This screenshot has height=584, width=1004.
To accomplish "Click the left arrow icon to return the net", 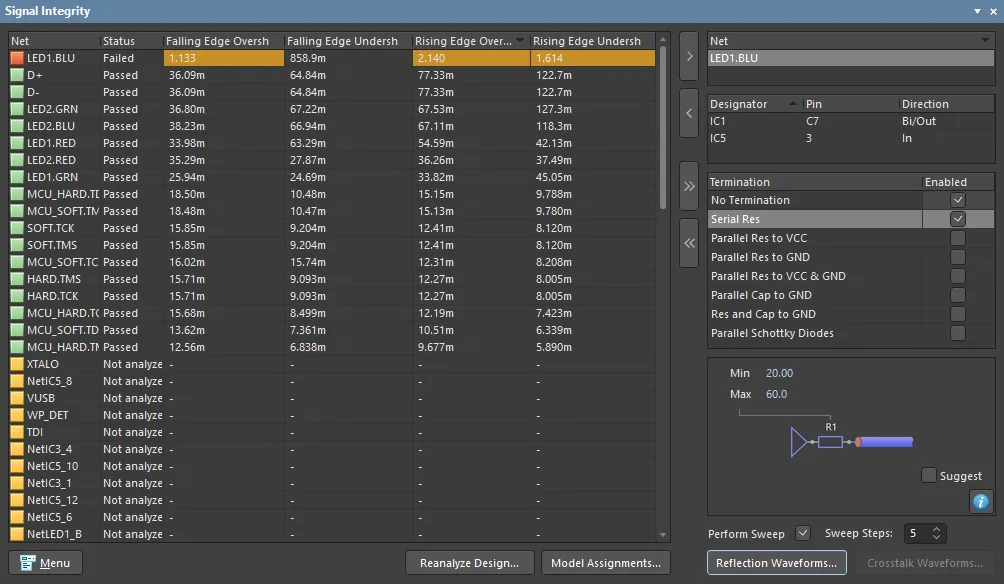I will click(x=688, y=113).
